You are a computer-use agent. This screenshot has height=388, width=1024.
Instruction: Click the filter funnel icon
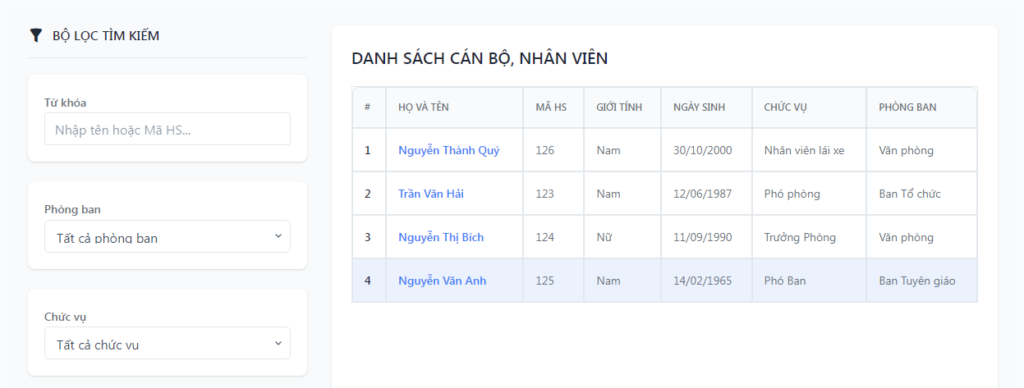[36, 36]
